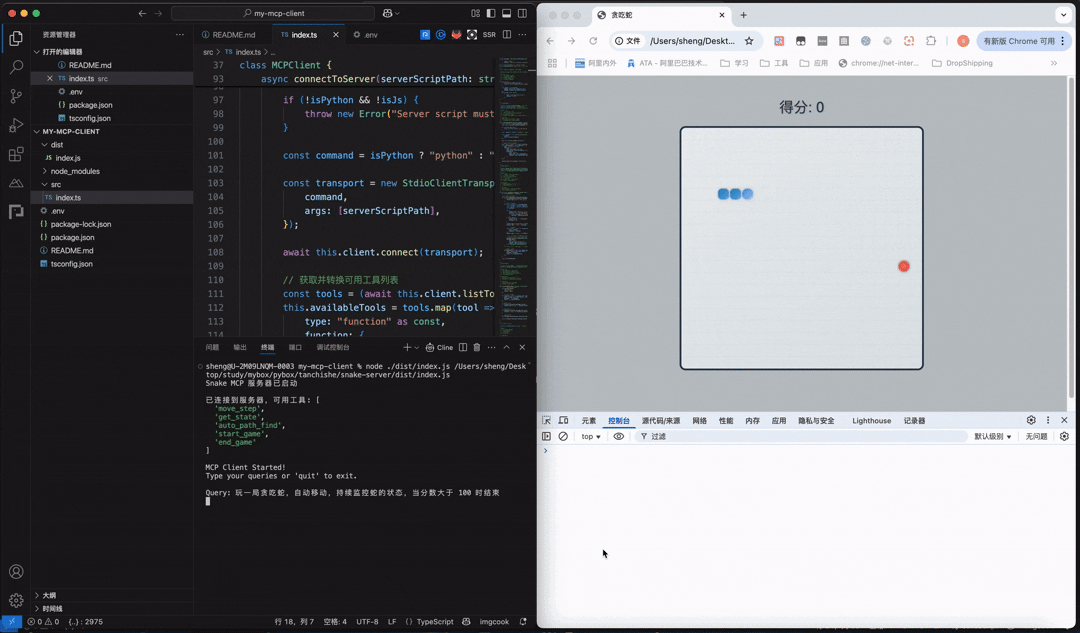Switch to the README.md editor tab
The height and width of the screenshot is (633, 1080).
[233, 35]
